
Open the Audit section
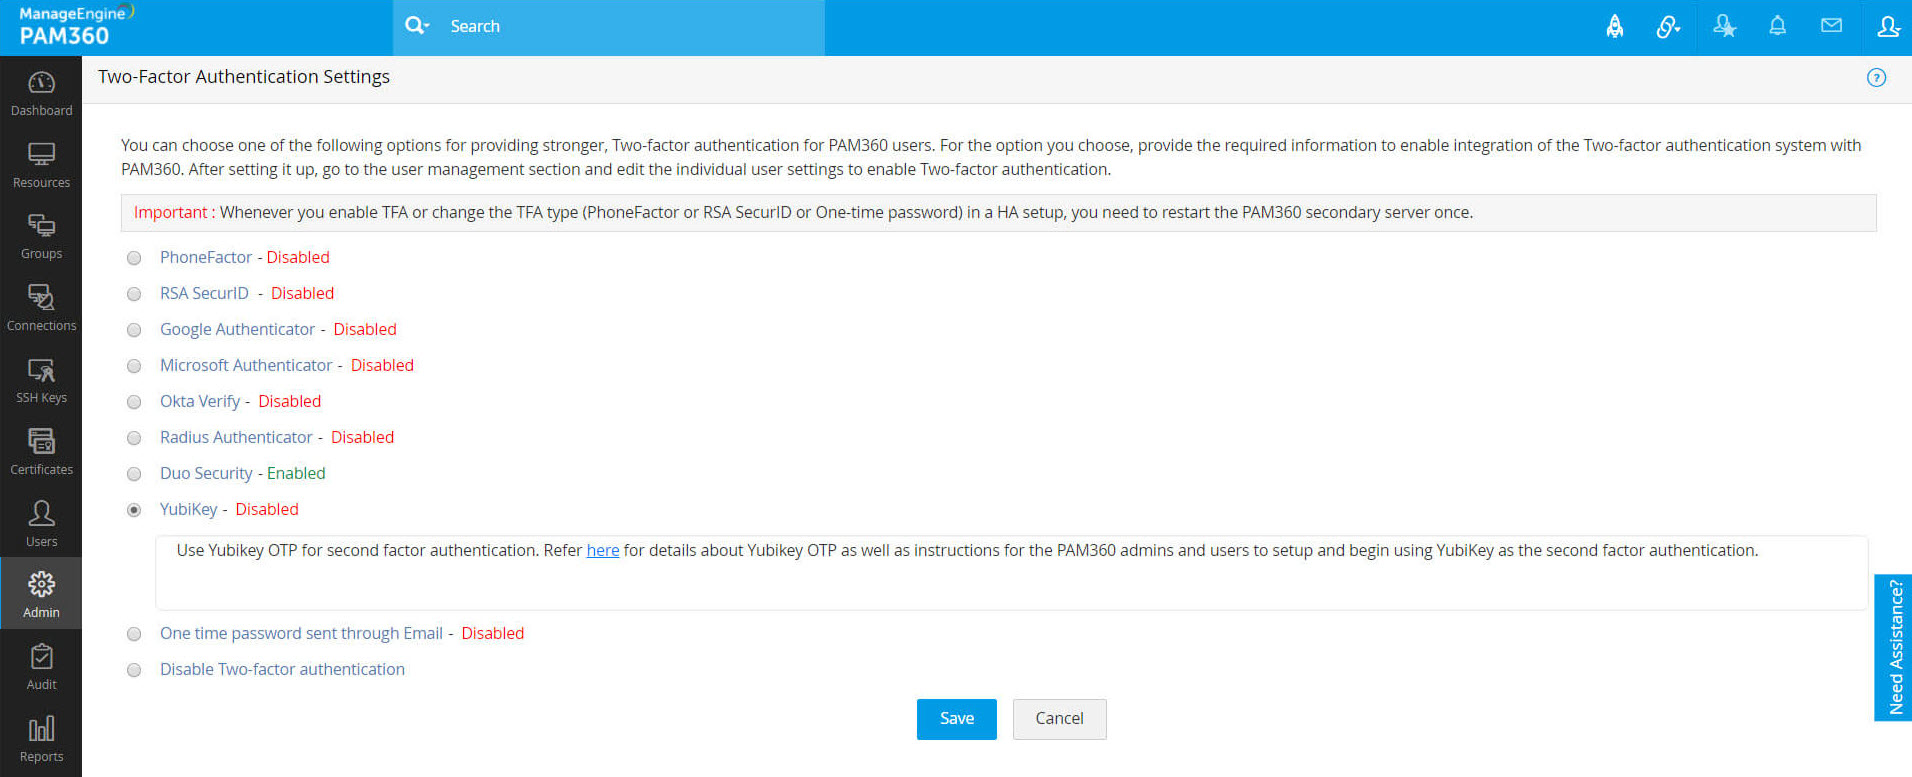pos(41,667)
